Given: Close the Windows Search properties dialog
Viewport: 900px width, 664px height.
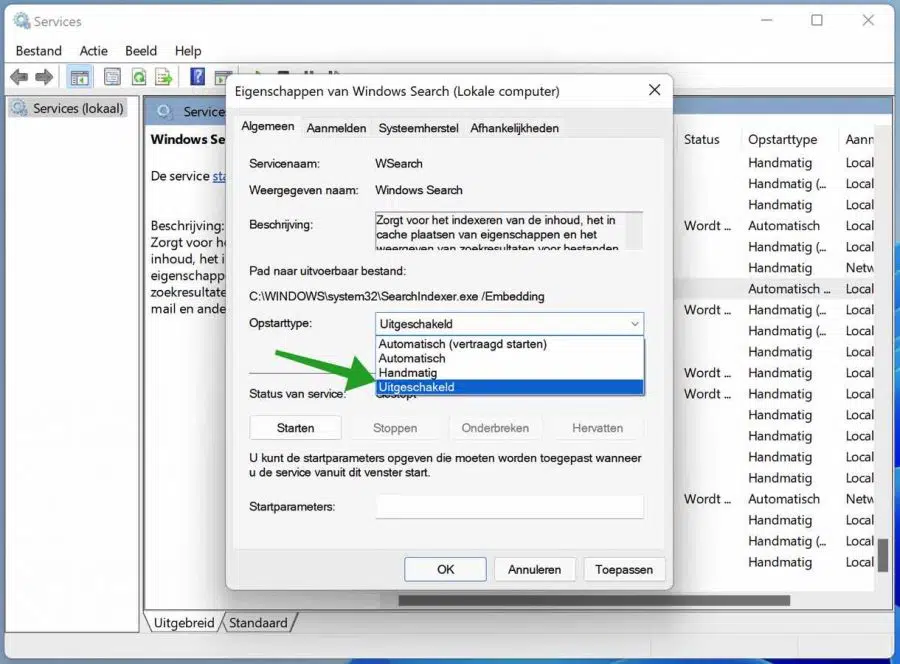Looking at the screenshot, I should point(654,90).
